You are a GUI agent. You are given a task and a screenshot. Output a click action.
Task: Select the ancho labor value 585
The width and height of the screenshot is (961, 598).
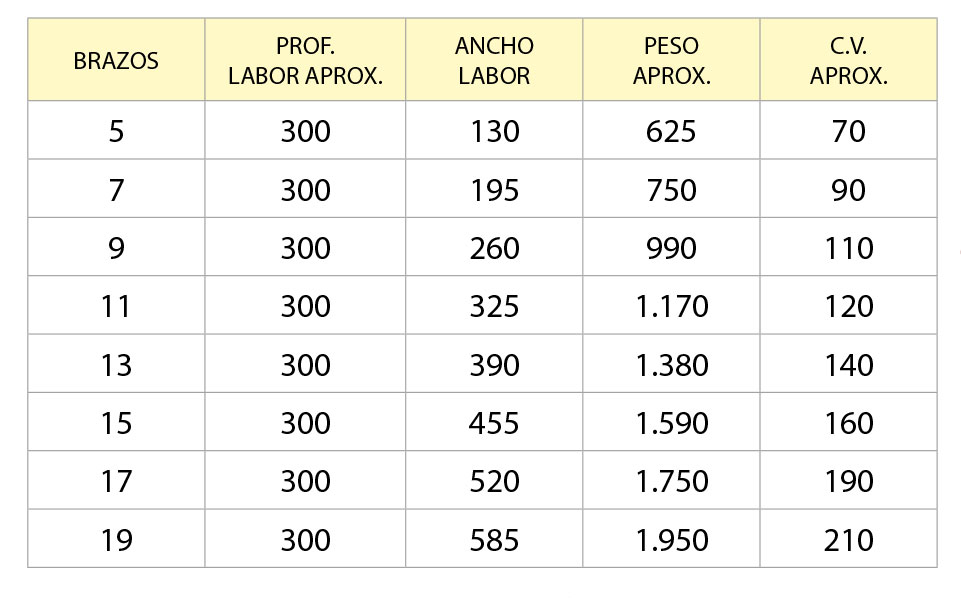click(x=495, y=540)
